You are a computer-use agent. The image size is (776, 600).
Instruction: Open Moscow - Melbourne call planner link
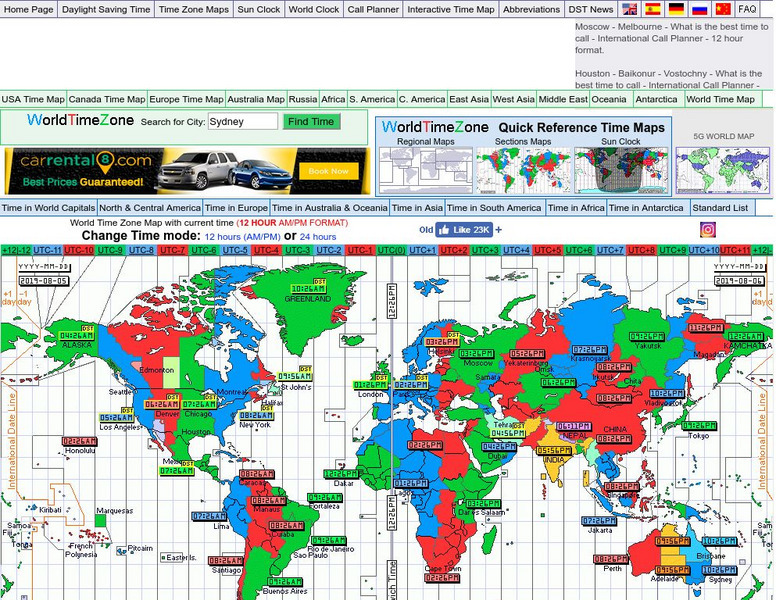(672, 38)
